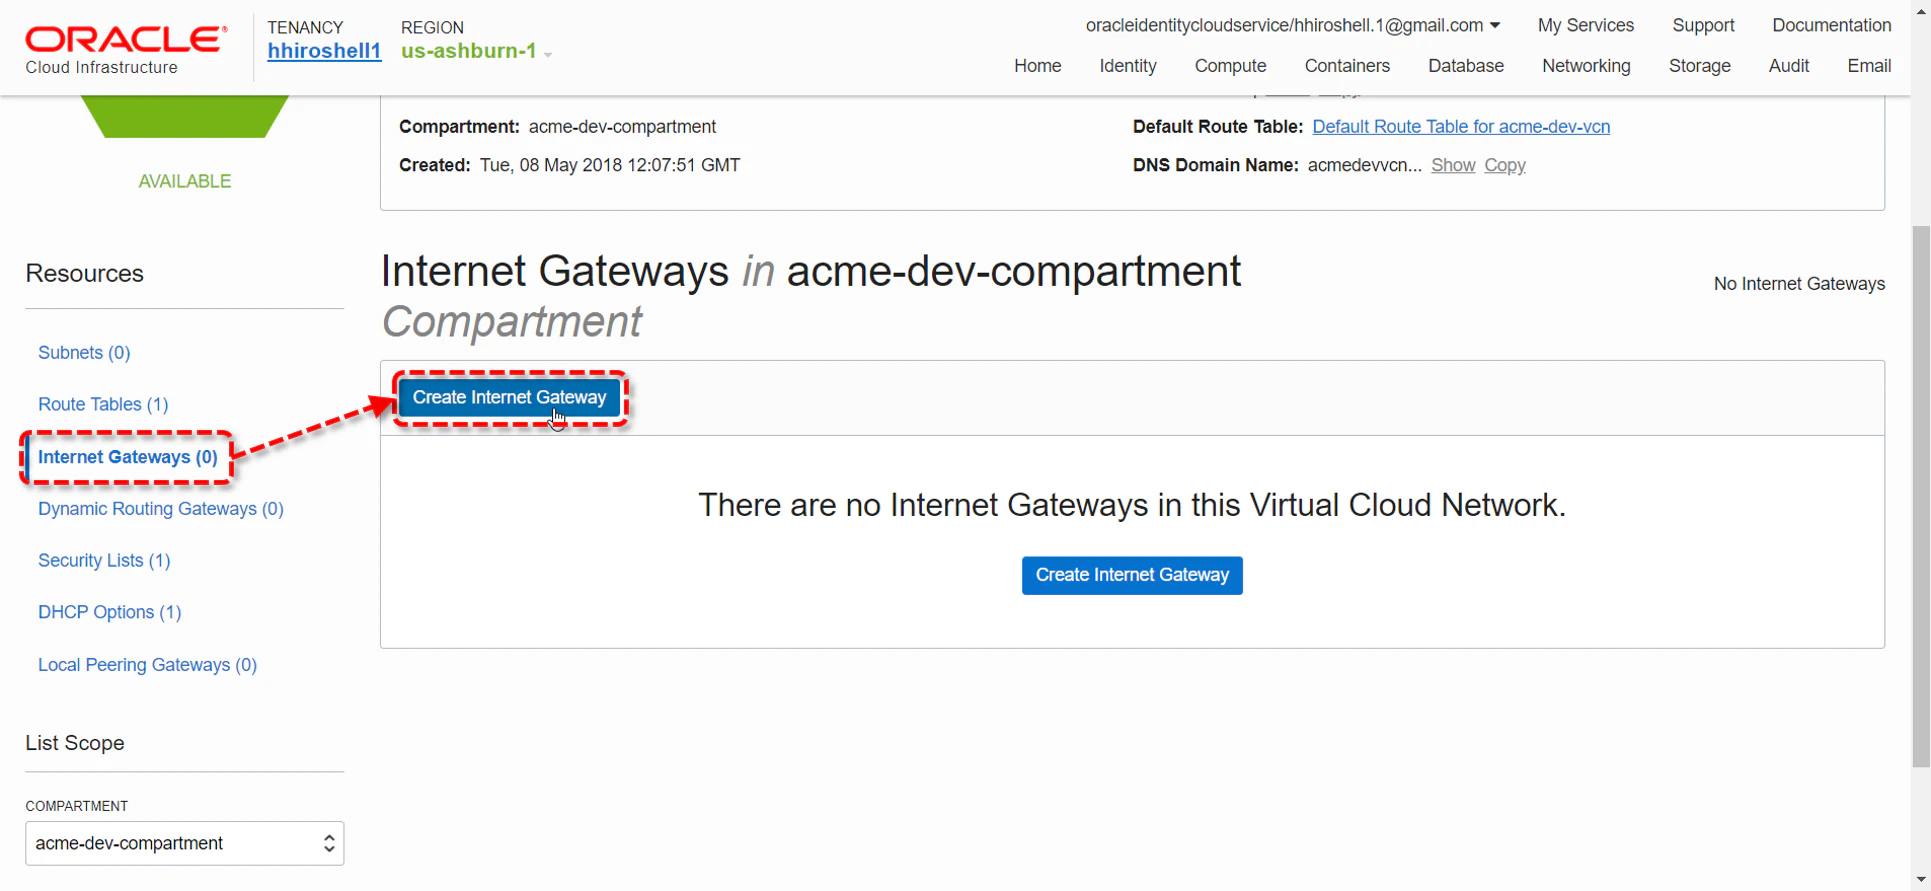This screenshot has width=1931, height=891.
Task: Click the top Create Internet Gateway button
Action: click(509, 398)
